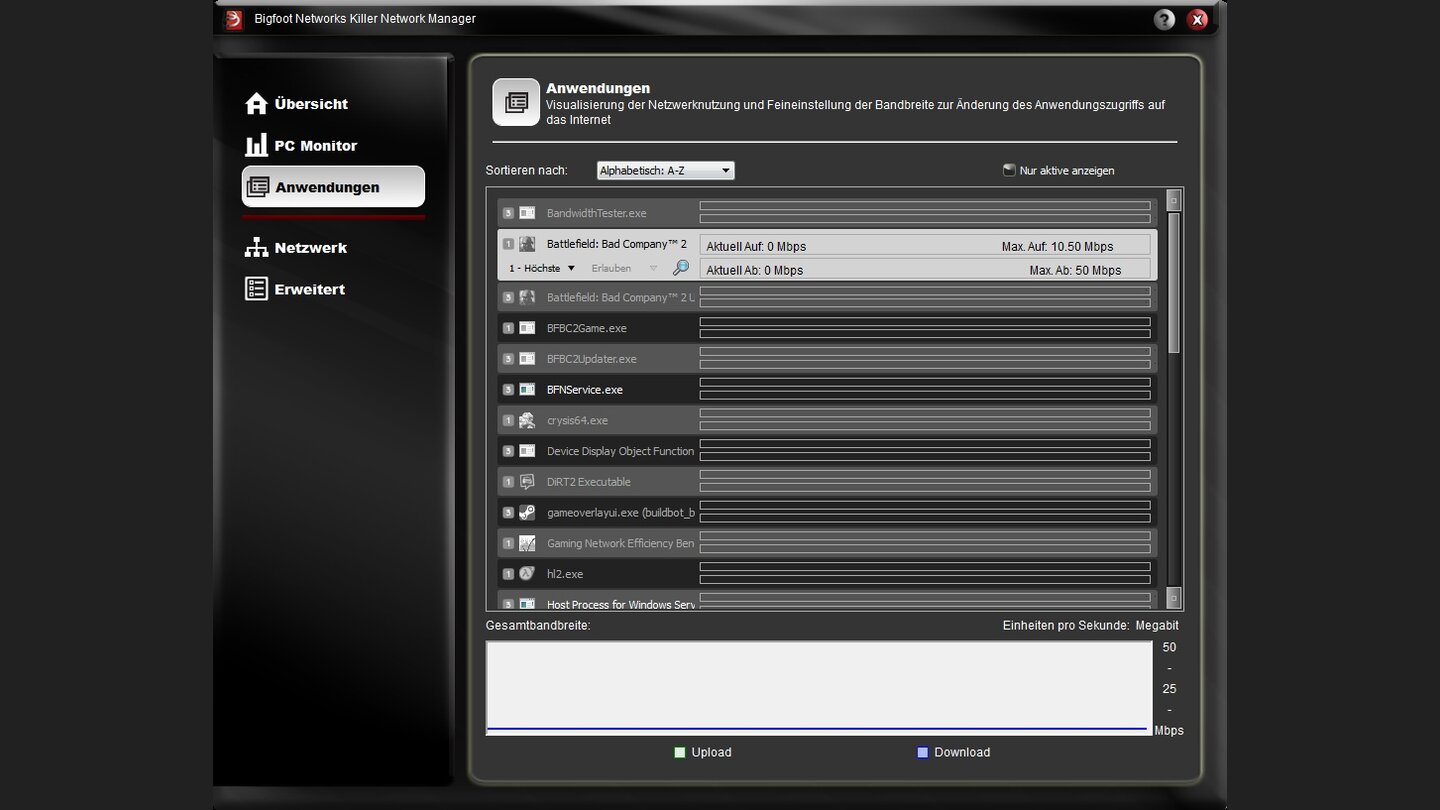Screen dimensions: 1440x810
Task: Click the help question-mark icon
Action: pyautogui.click(x=1164, y=19)
